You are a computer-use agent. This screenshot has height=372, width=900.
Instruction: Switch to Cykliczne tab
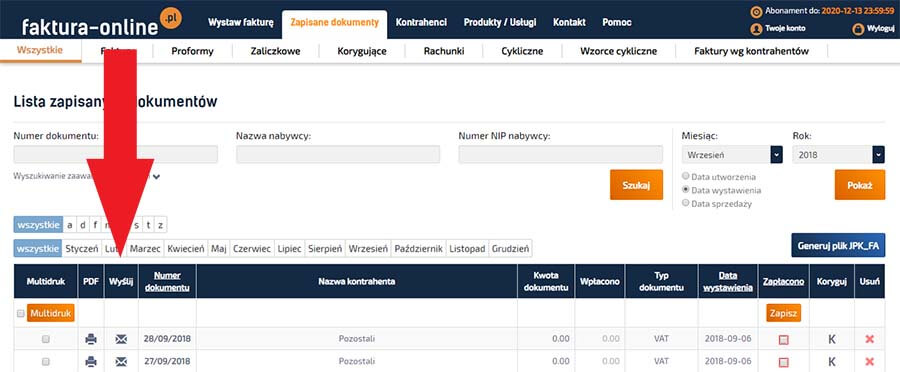click(x=522, y=51)
